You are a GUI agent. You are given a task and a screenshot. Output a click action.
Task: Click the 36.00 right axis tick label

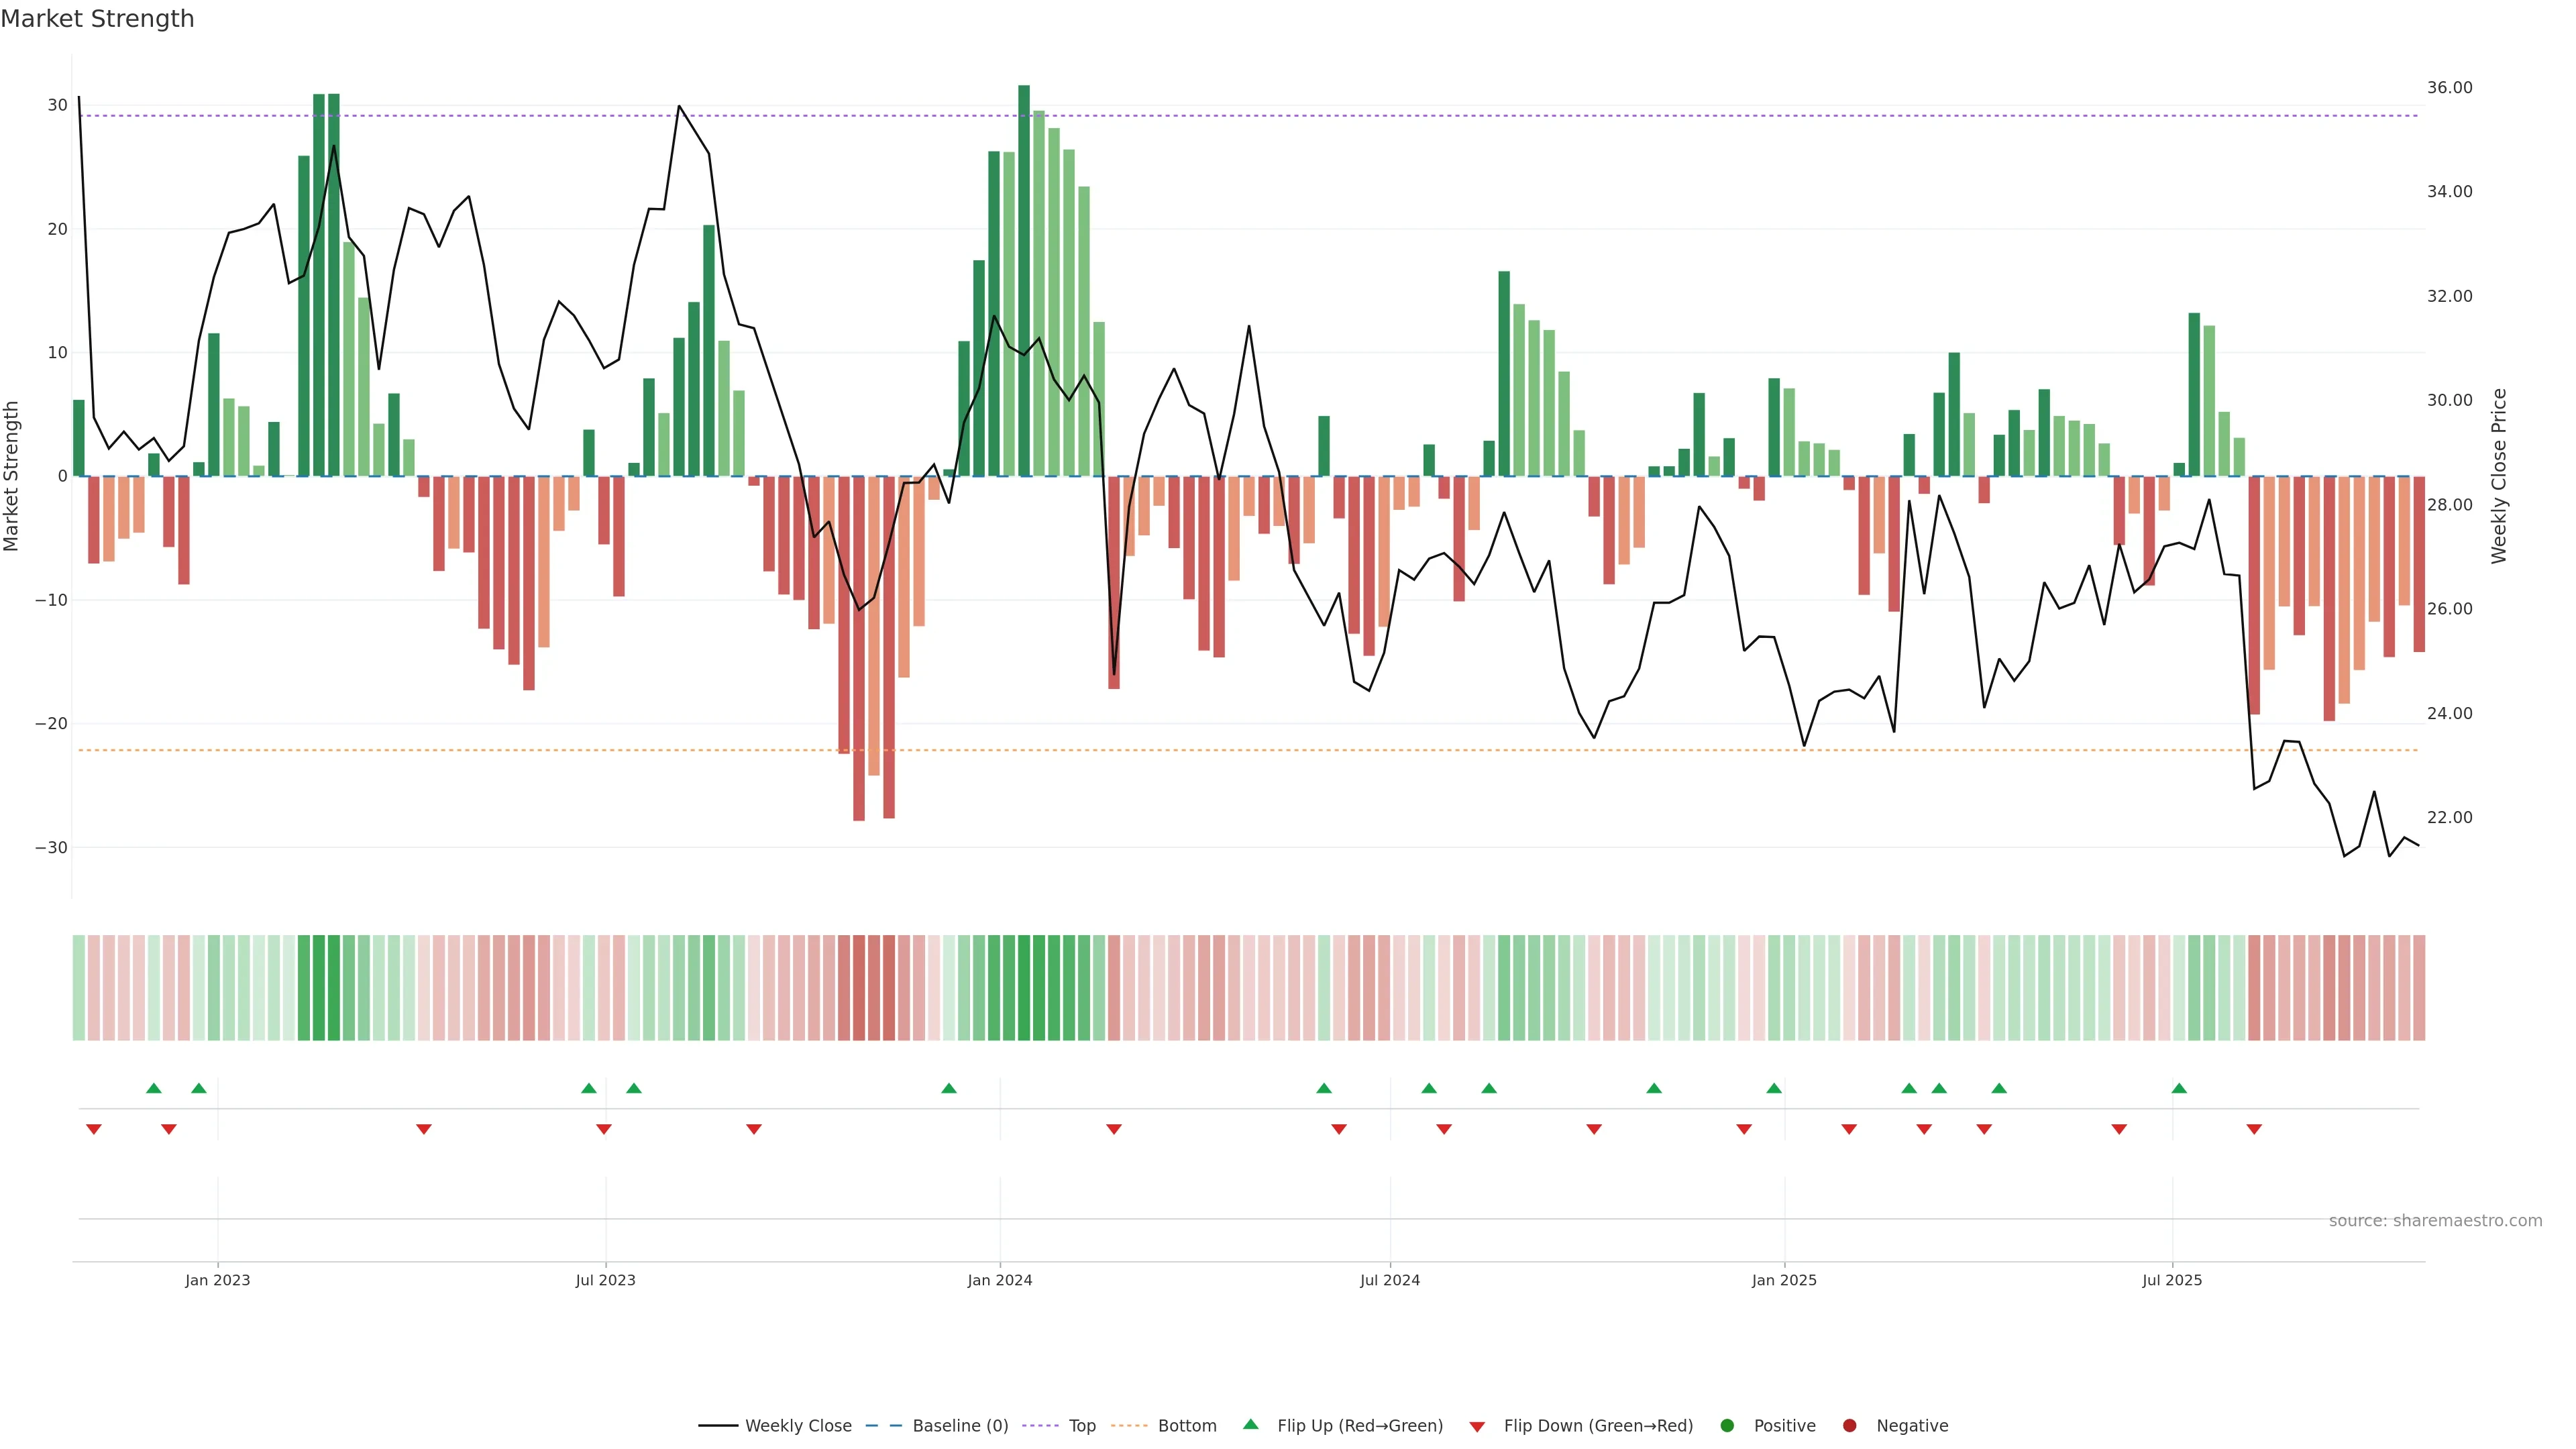click(x=2449, y=88)
